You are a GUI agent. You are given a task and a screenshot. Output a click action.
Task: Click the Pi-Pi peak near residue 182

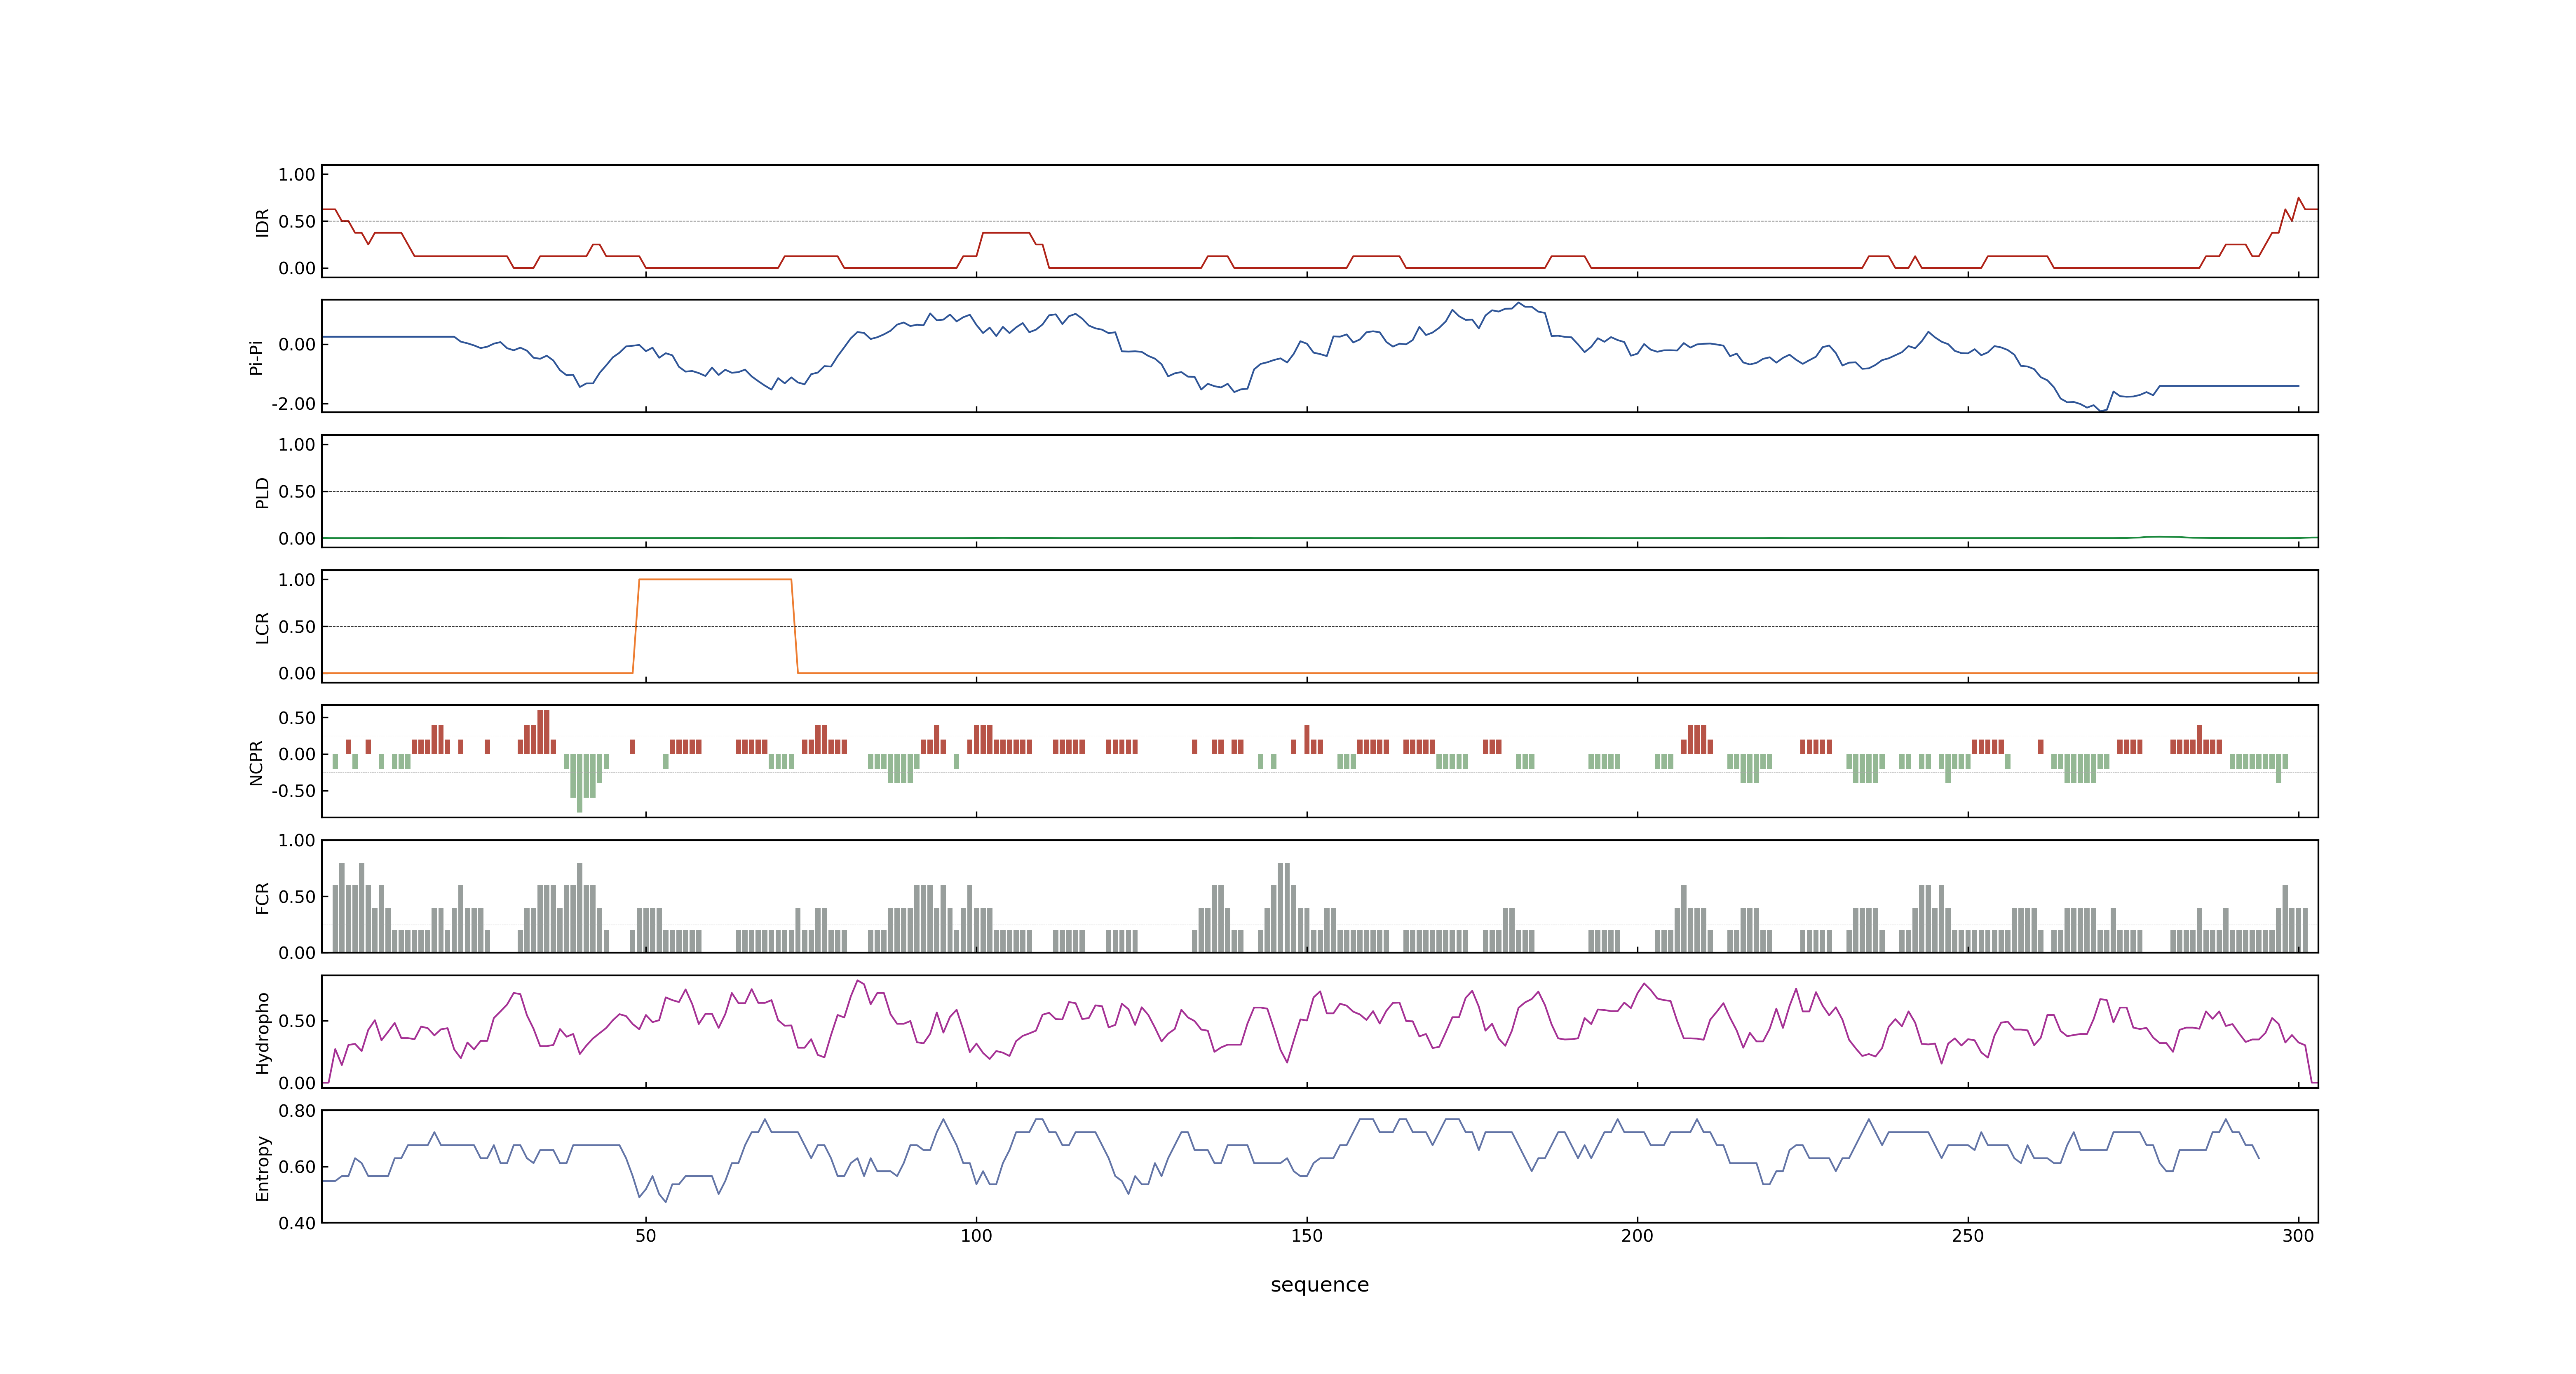coord(1518,303)
